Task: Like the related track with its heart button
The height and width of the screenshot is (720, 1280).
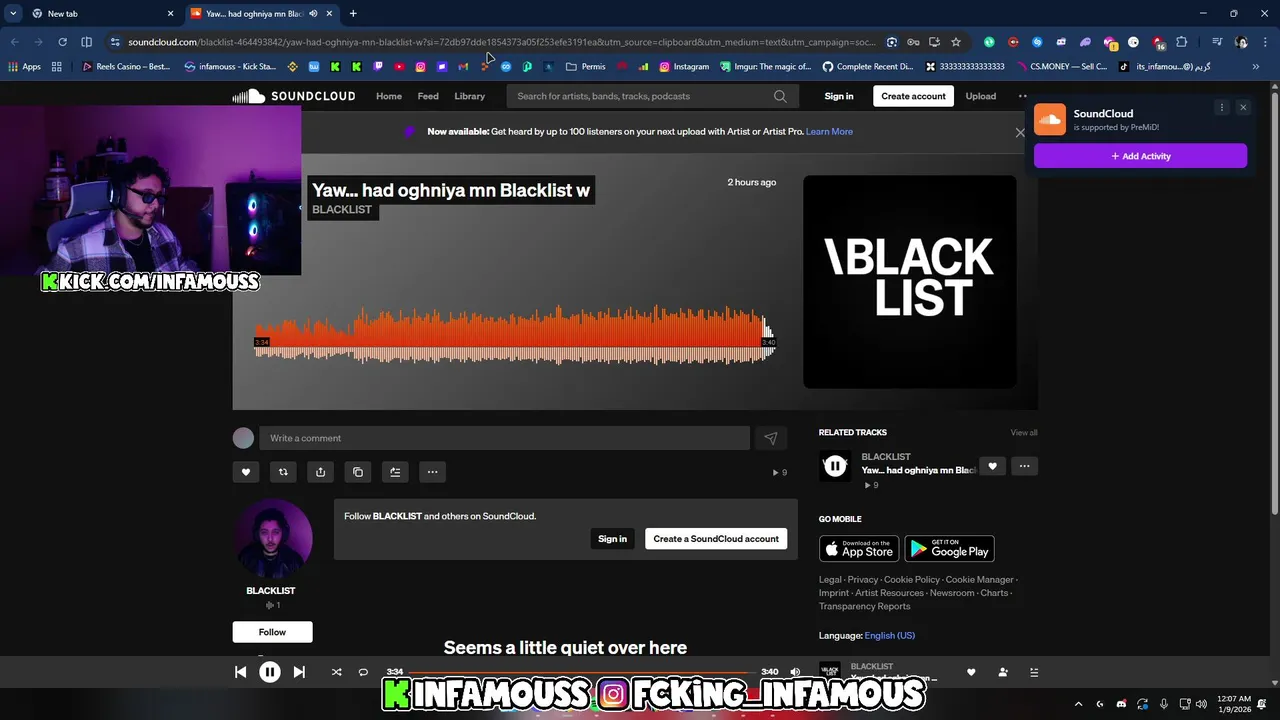Action: tap(992, 466)
